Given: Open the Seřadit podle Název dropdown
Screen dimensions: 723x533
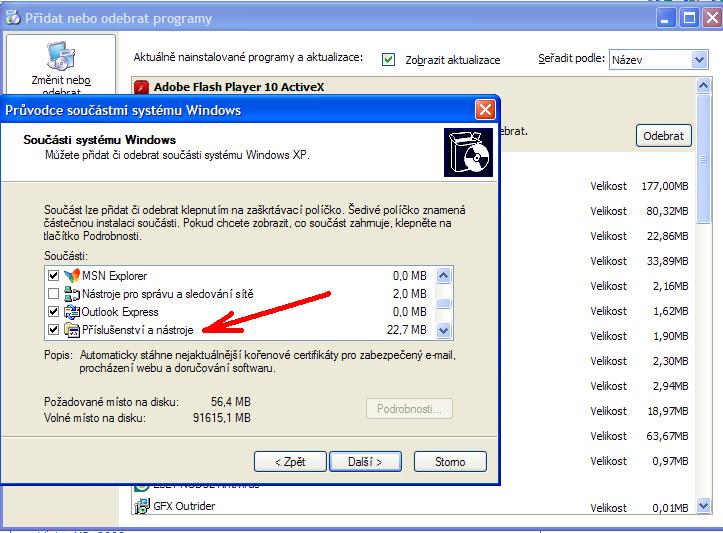Looking at the screenshot, I should pyautogui.click(x=699, y=59).
